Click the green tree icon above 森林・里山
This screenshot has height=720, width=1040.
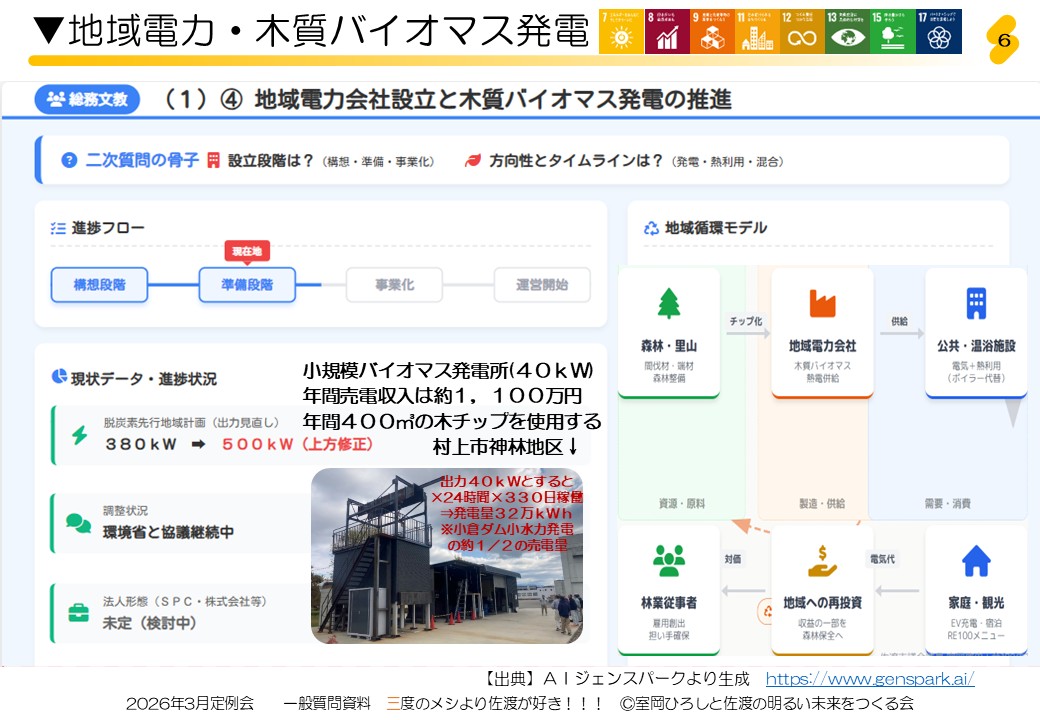pos(669,303)
